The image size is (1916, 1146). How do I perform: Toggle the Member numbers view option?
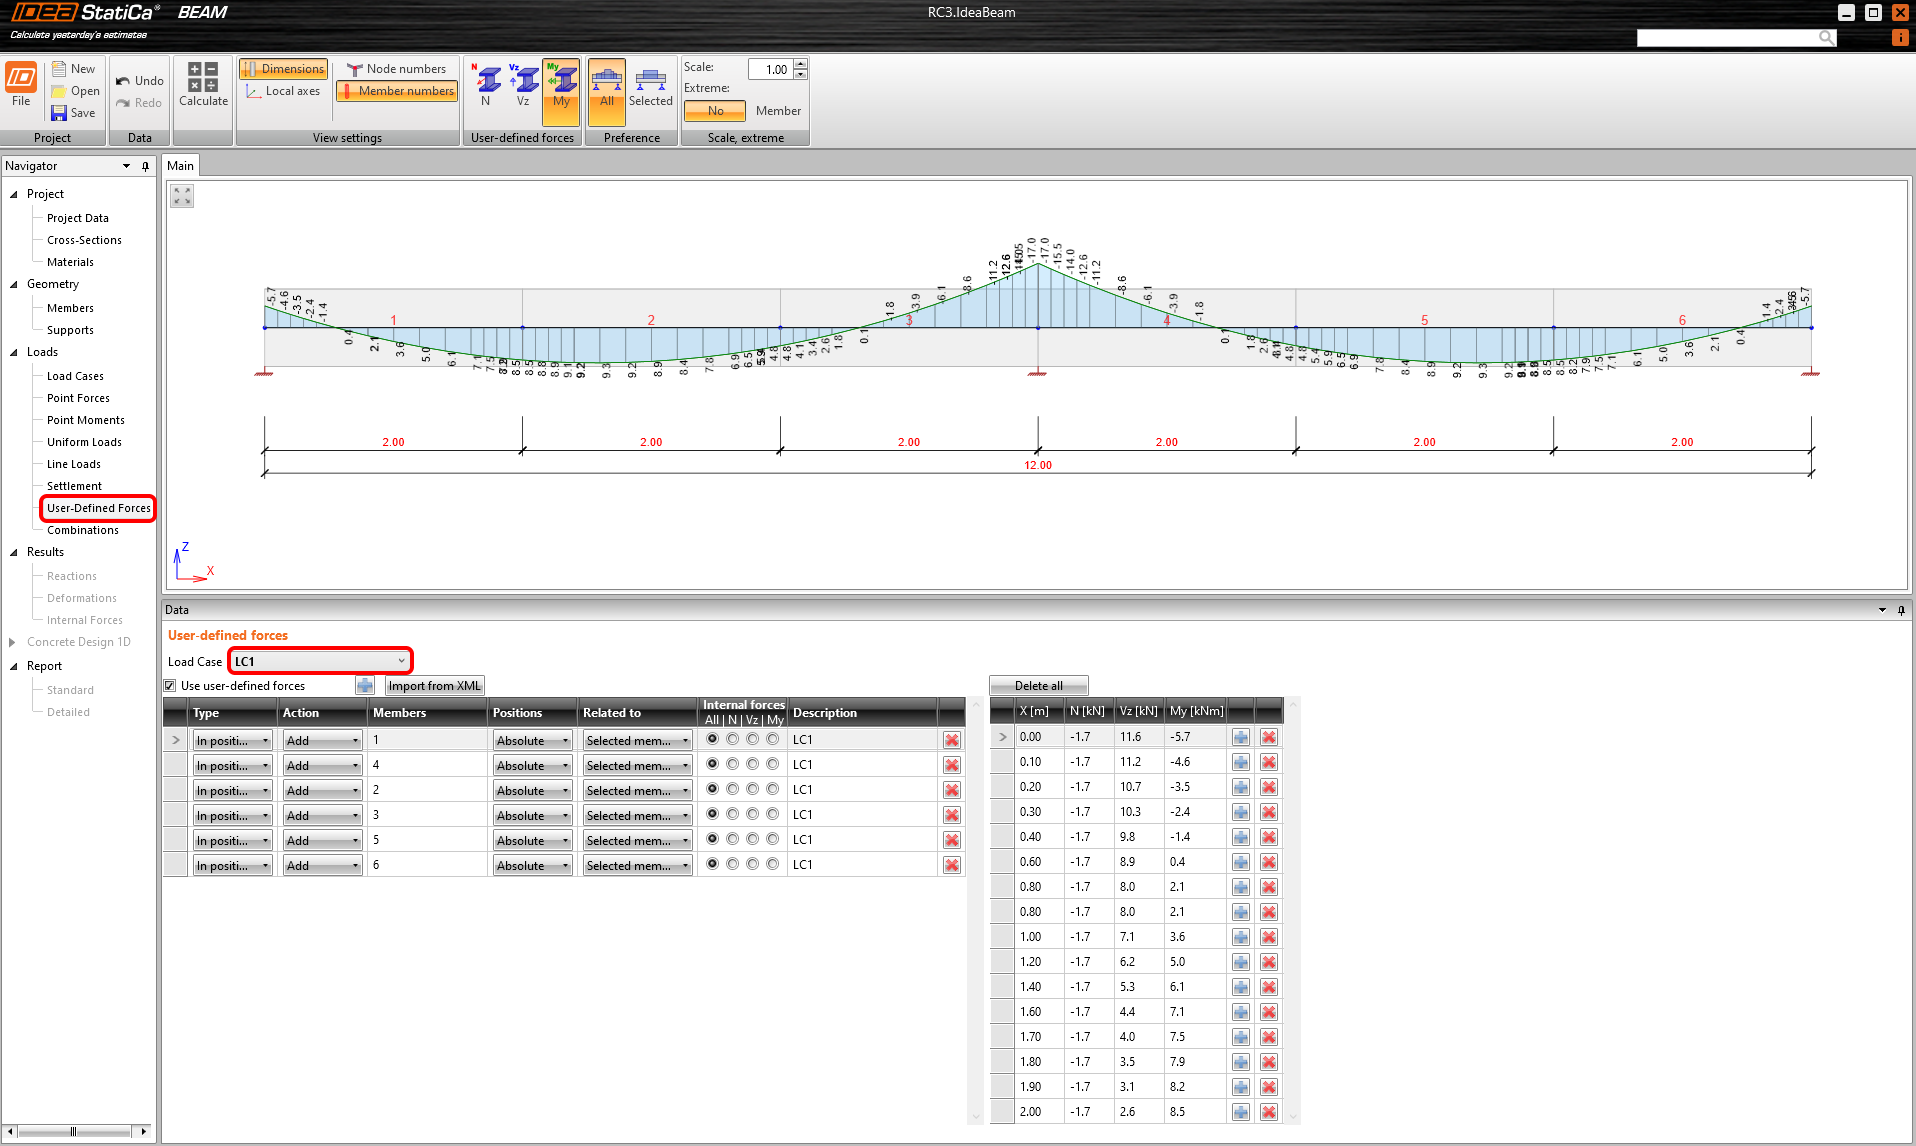coord(397,91)
